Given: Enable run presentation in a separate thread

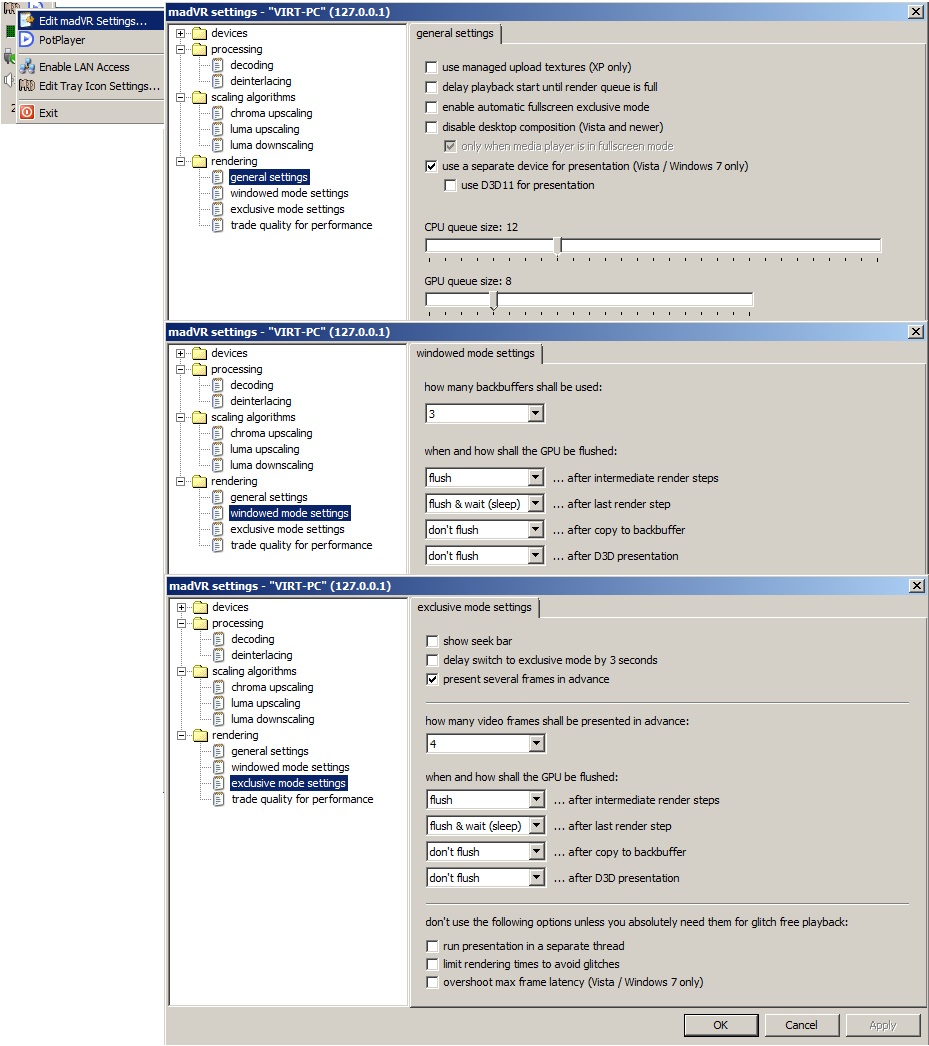Looking at the screenshot, I should 432,946.
